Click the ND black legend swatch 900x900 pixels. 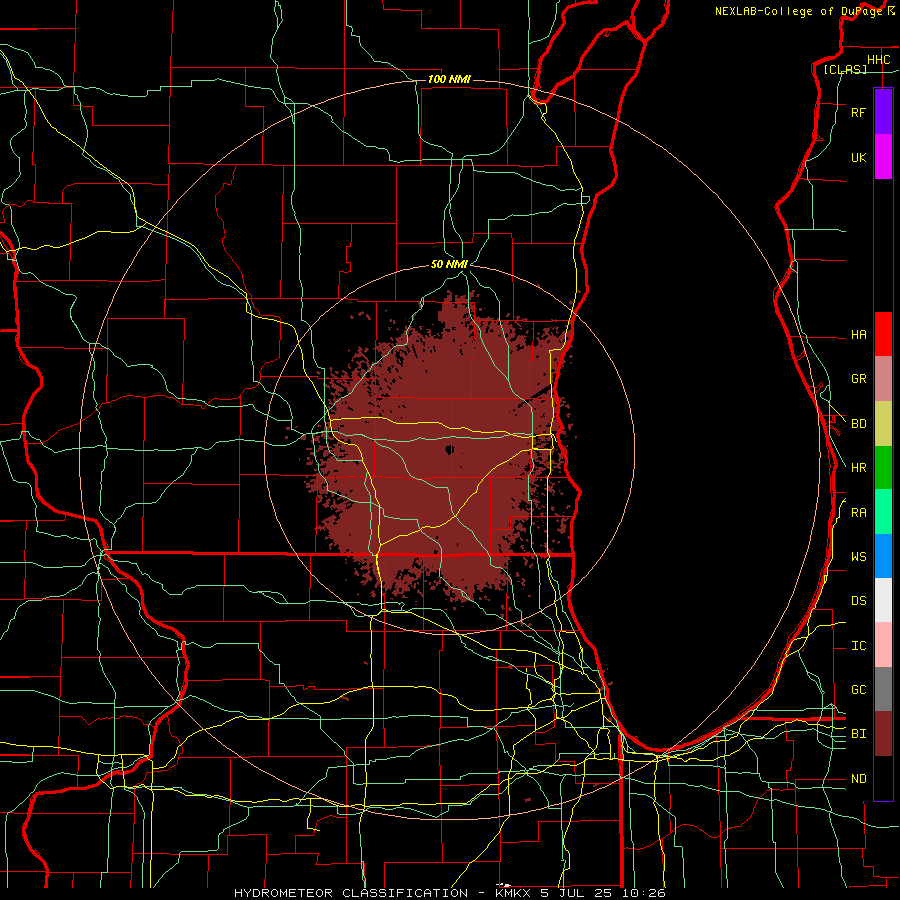[883, 778]
